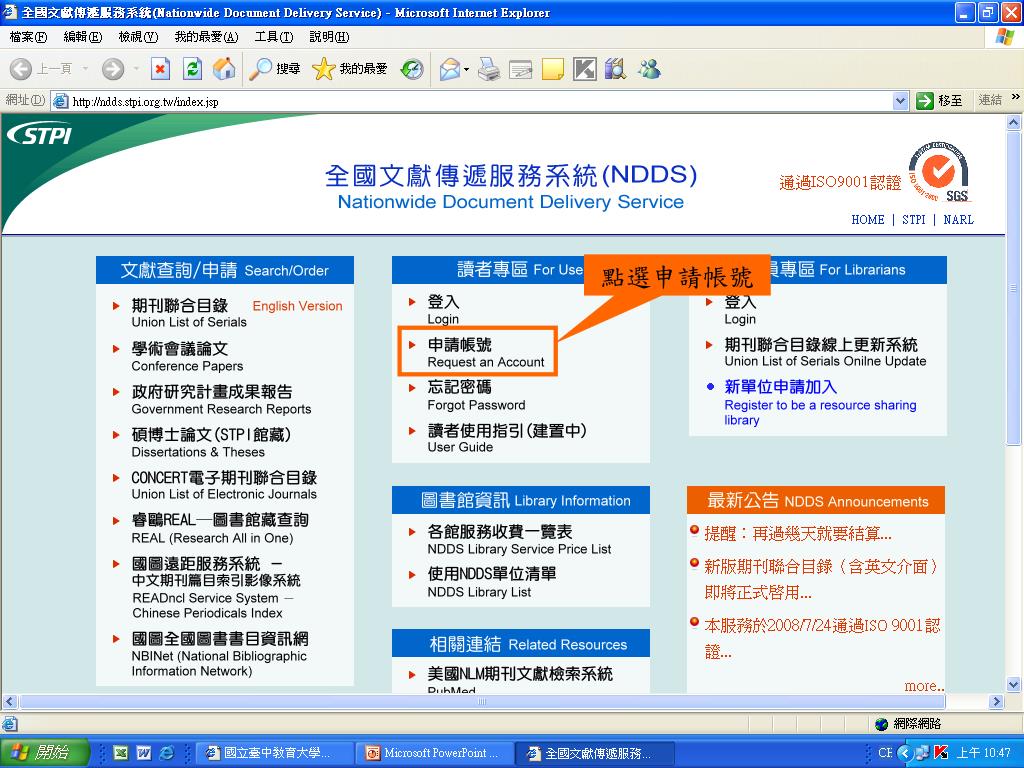This screenshot has height=768, width=1024.
Task: Click the yellow note toolbar icon
Action: click(x=552, y=69)
